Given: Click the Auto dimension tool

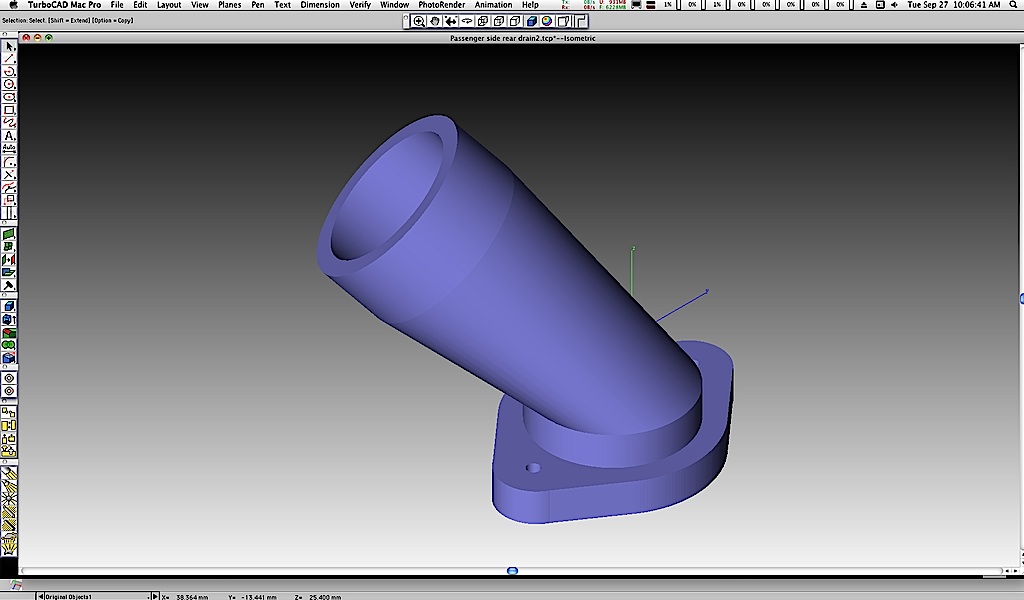Looking at the screenshot, I should click(x=9, y=148).
